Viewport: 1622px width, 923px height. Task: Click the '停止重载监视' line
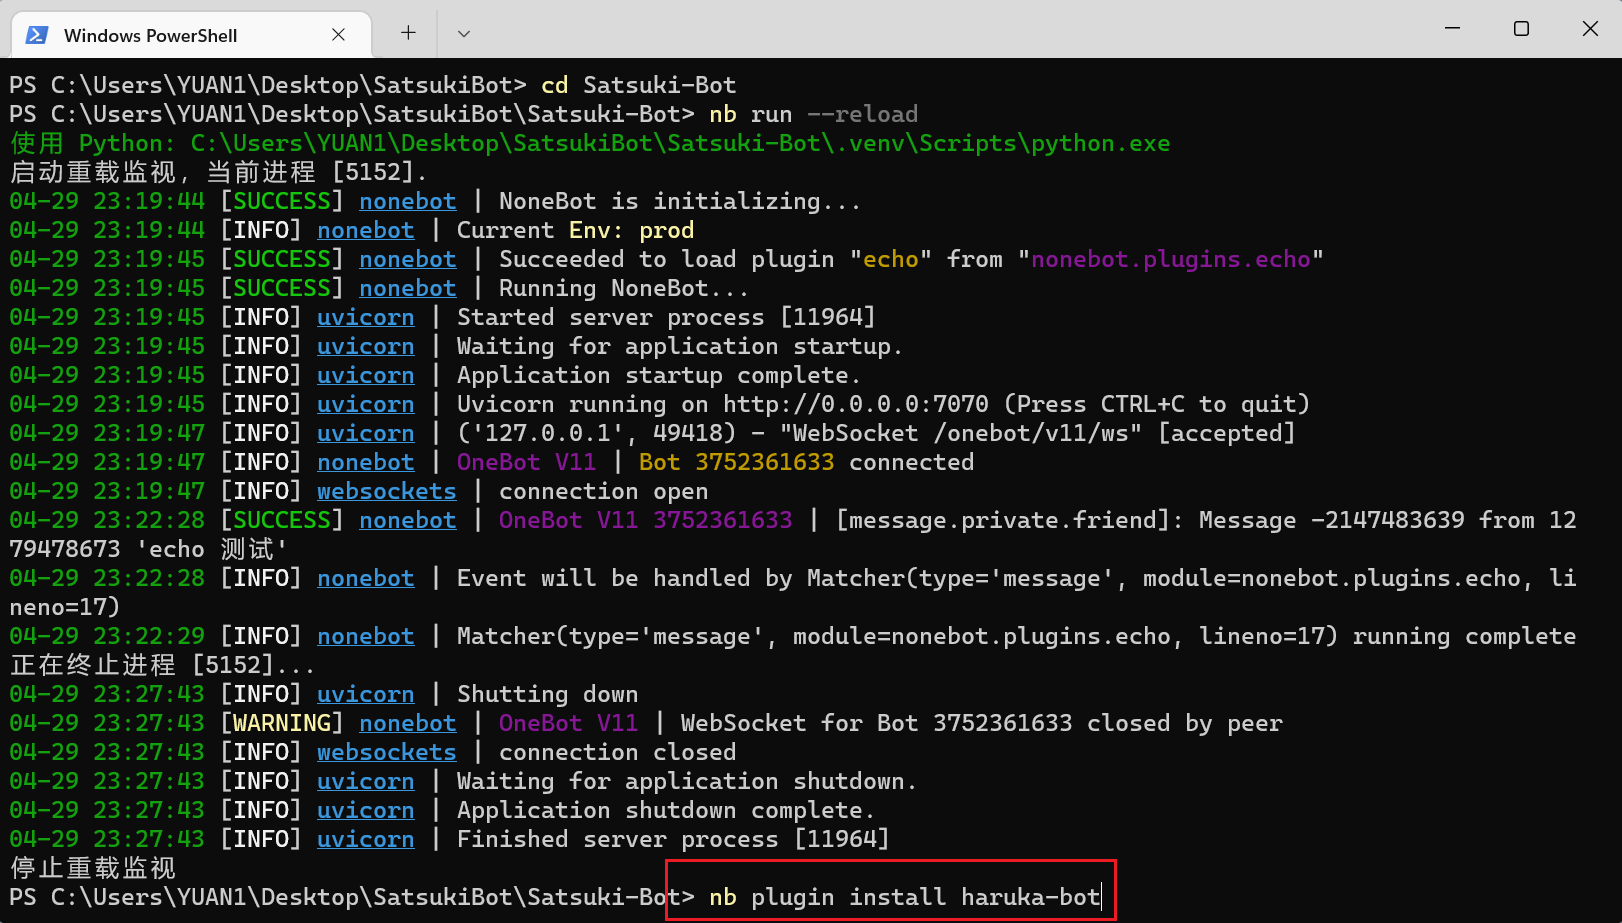pos(93,868)
